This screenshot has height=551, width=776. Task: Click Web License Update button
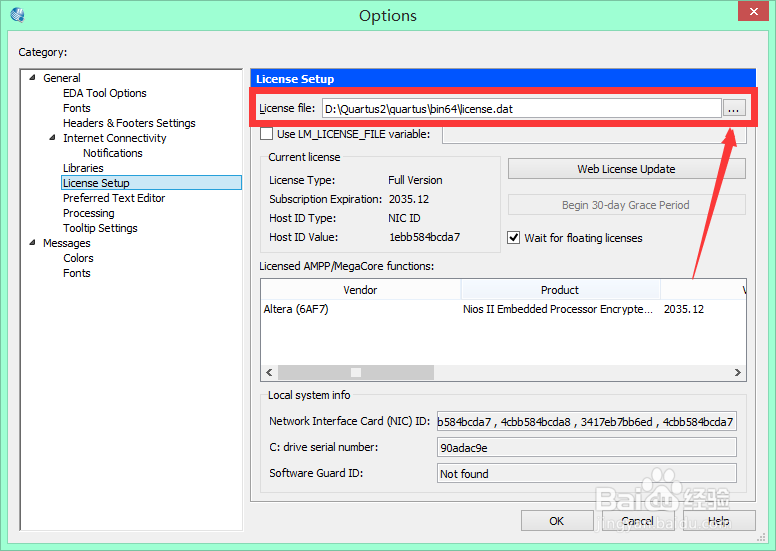626,169
